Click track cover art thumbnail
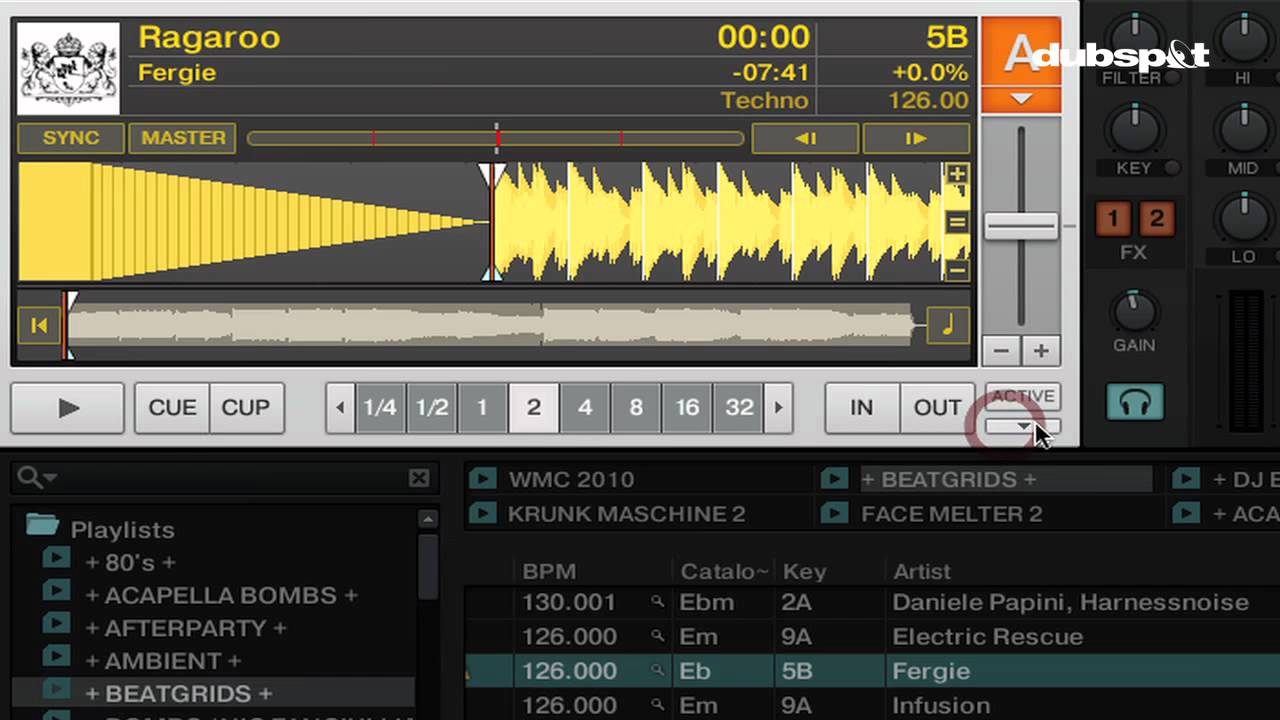 click(68, 67)
